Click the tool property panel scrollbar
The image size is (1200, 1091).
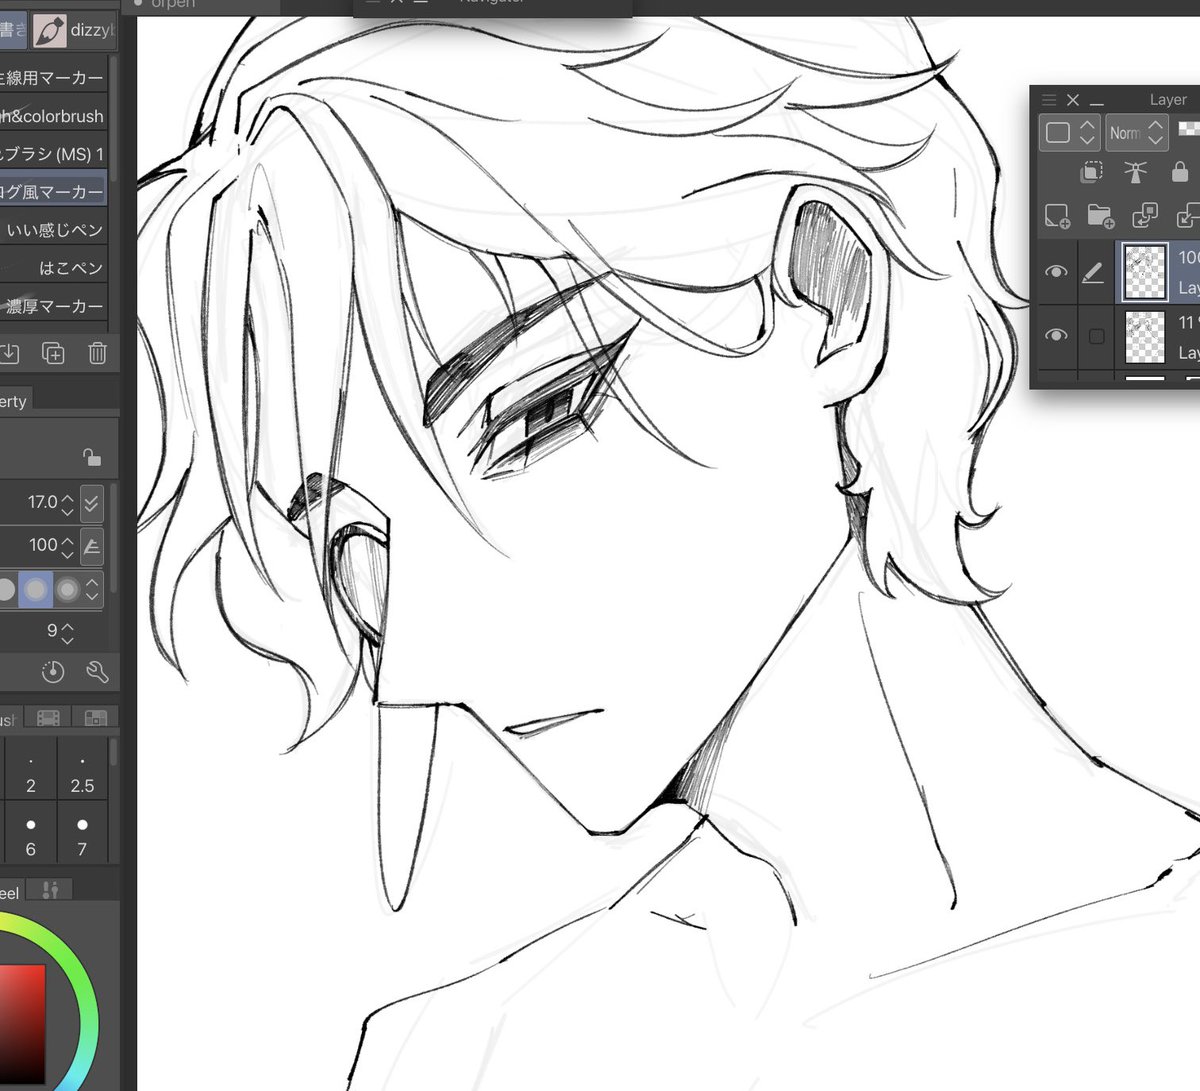[114, 538]
